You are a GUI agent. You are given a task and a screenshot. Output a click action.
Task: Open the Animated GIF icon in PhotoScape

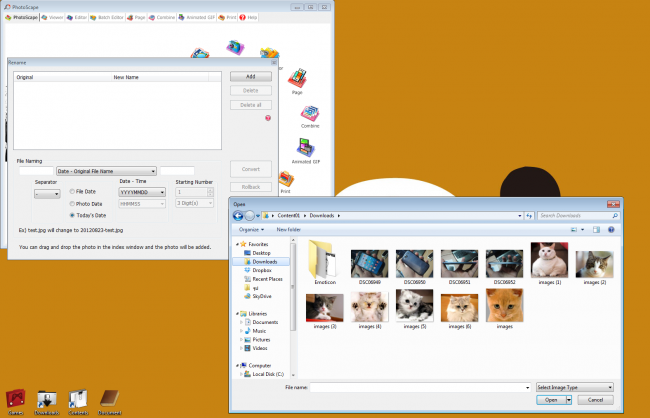click(x=306, y=148)
